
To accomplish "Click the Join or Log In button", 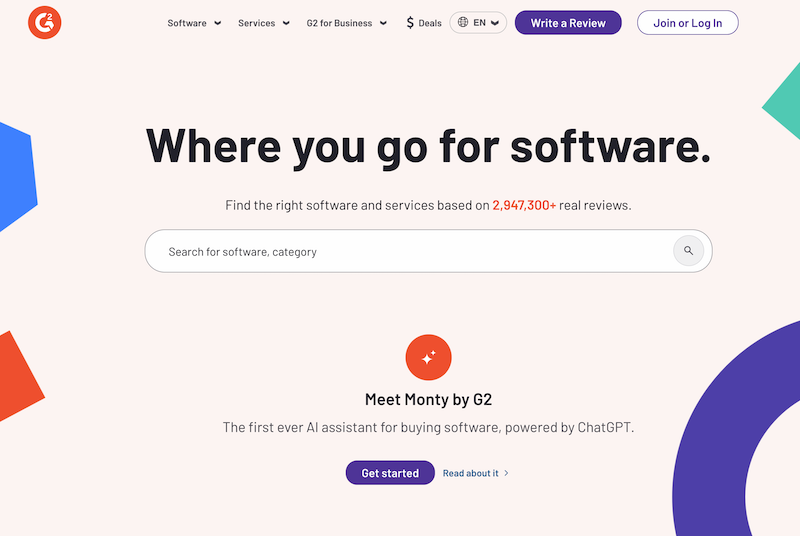I will [687, 23].
